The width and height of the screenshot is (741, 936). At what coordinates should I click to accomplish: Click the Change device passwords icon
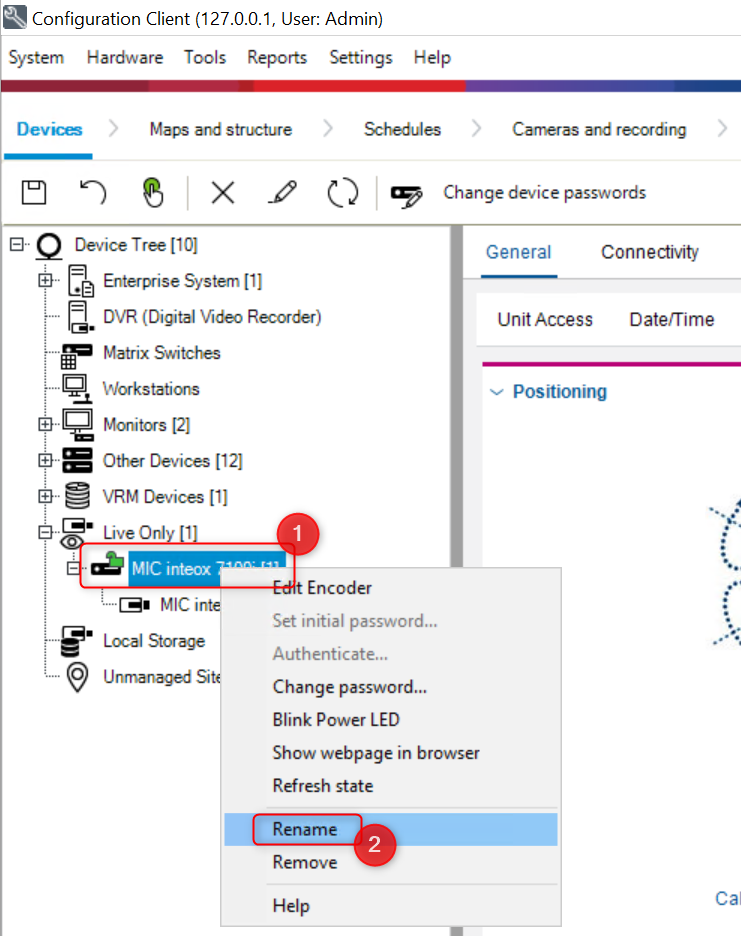(x=406, y=195)
